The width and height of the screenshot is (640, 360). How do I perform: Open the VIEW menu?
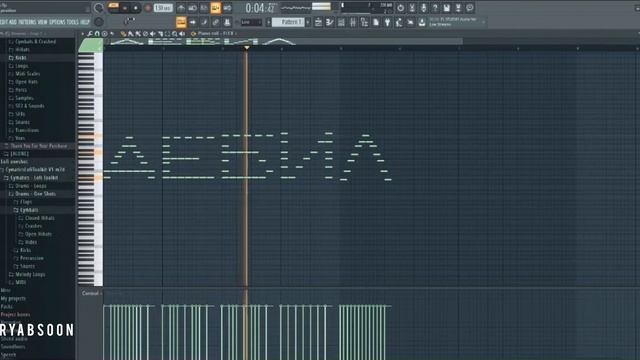click(x=42, y=22)
